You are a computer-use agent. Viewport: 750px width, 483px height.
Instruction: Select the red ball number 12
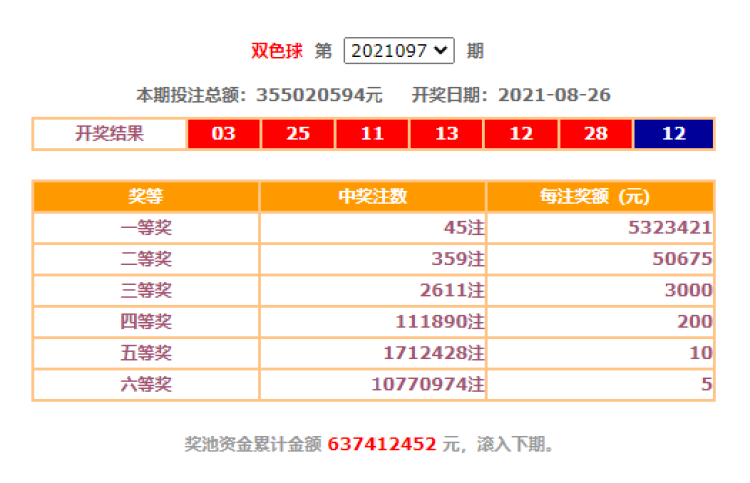click(521, 133)
